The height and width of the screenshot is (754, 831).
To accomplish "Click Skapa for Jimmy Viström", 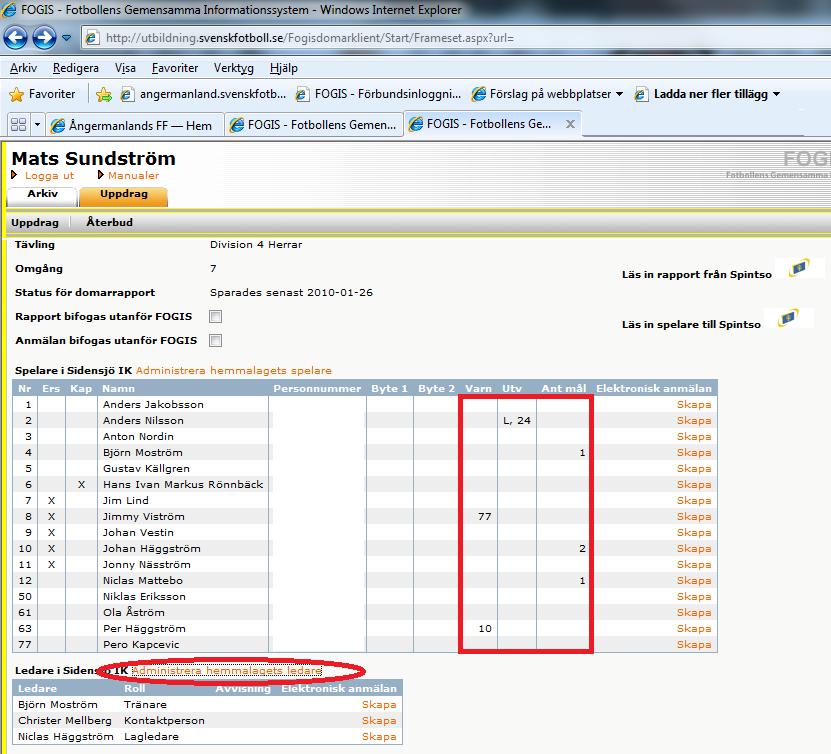I will click(694, 516).
